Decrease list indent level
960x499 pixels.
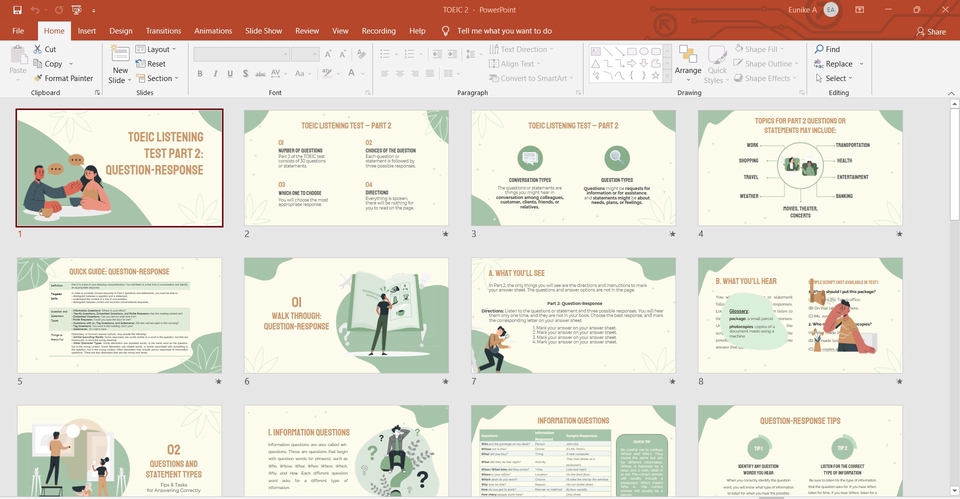click(437, 54)
